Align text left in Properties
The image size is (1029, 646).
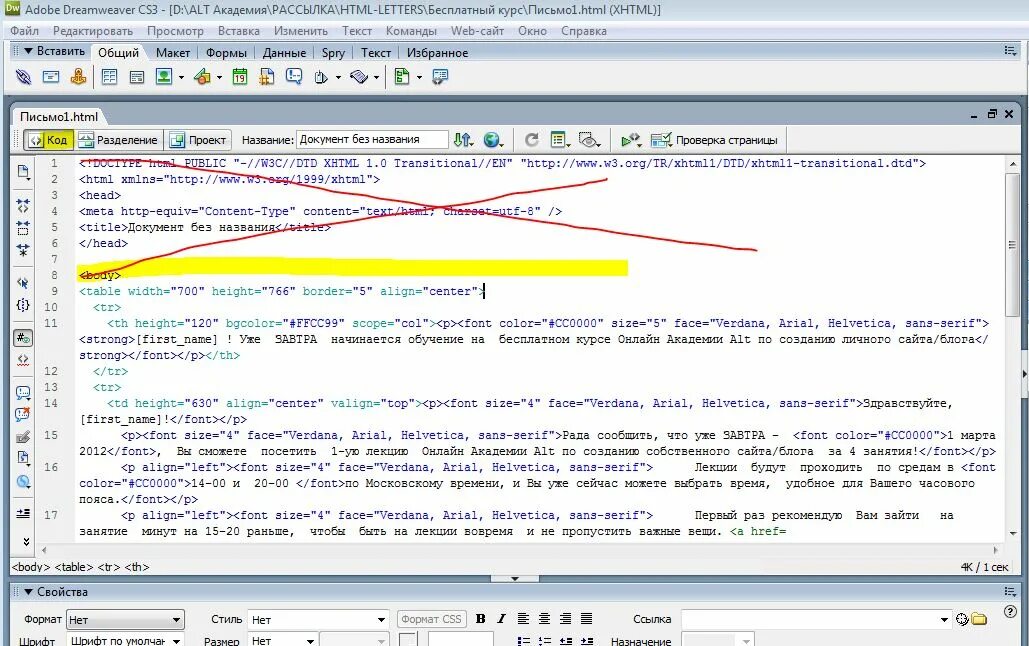pyautogui.click(x=523, y=618)
